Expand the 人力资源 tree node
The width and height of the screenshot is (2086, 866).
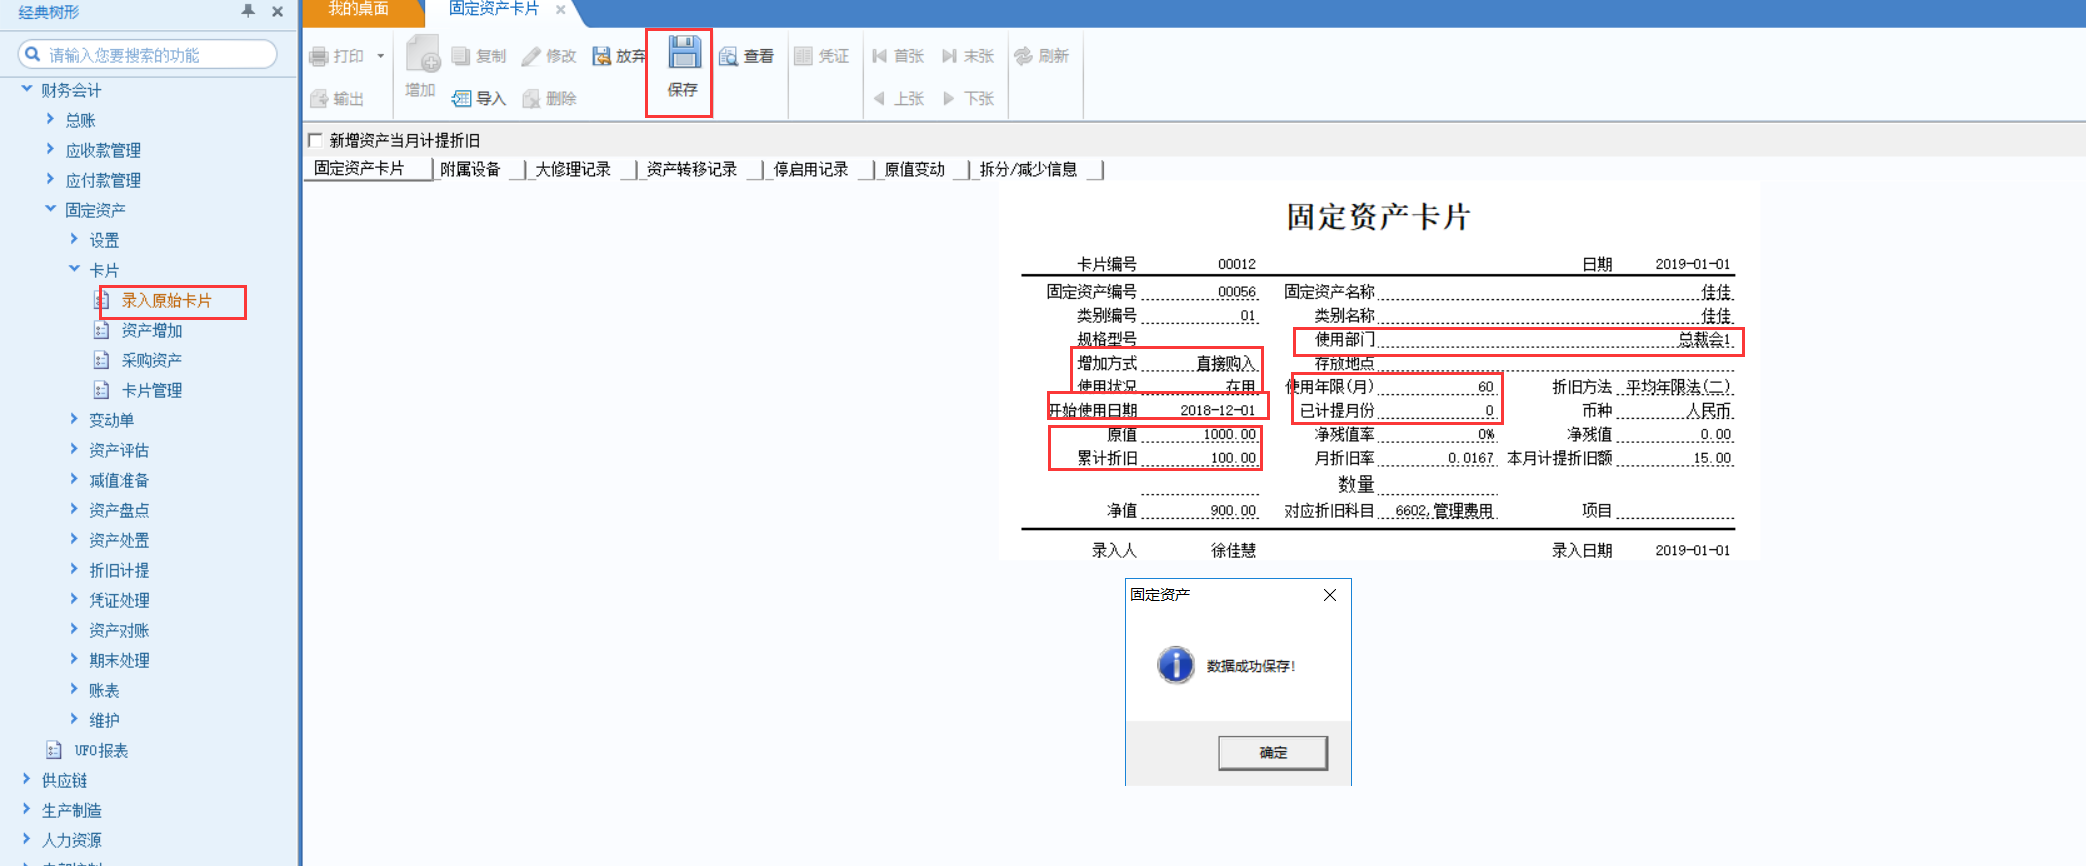click(x=27, y=839)
